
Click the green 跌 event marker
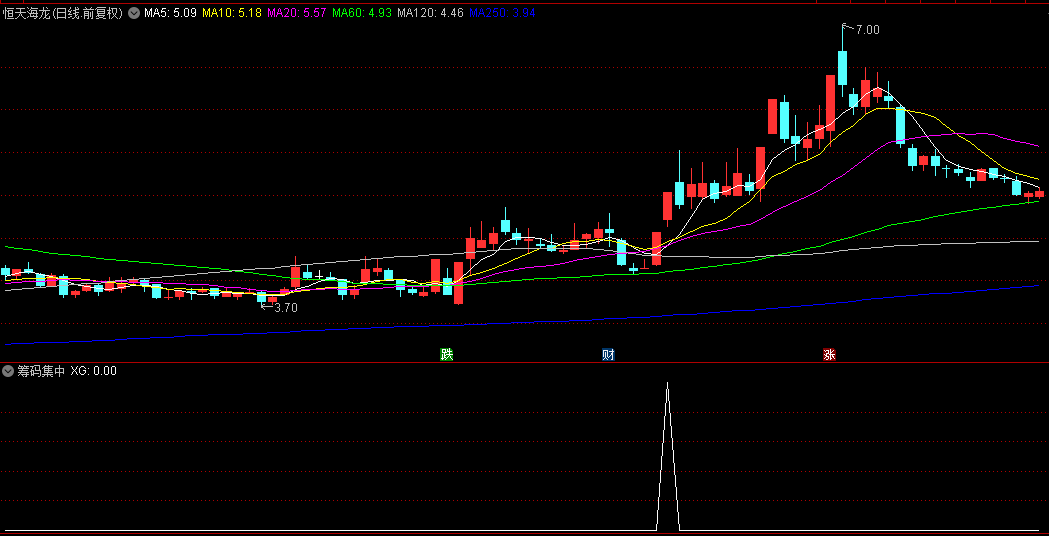[446, 355]
